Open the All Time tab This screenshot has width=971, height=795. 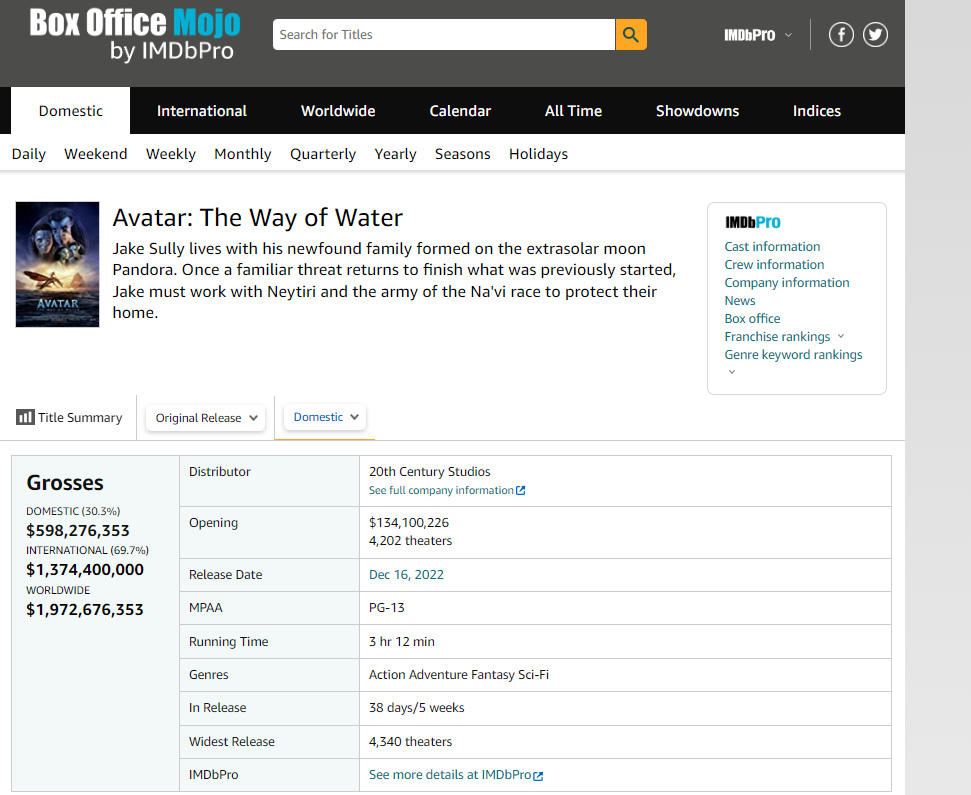click(x=573, y=111)
